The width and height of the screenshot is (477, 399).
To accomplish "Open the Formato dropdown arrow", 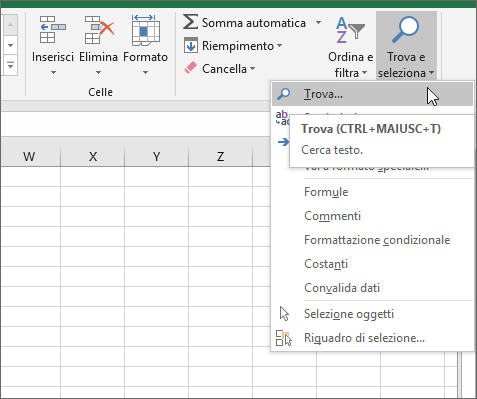I will [145, 72].
